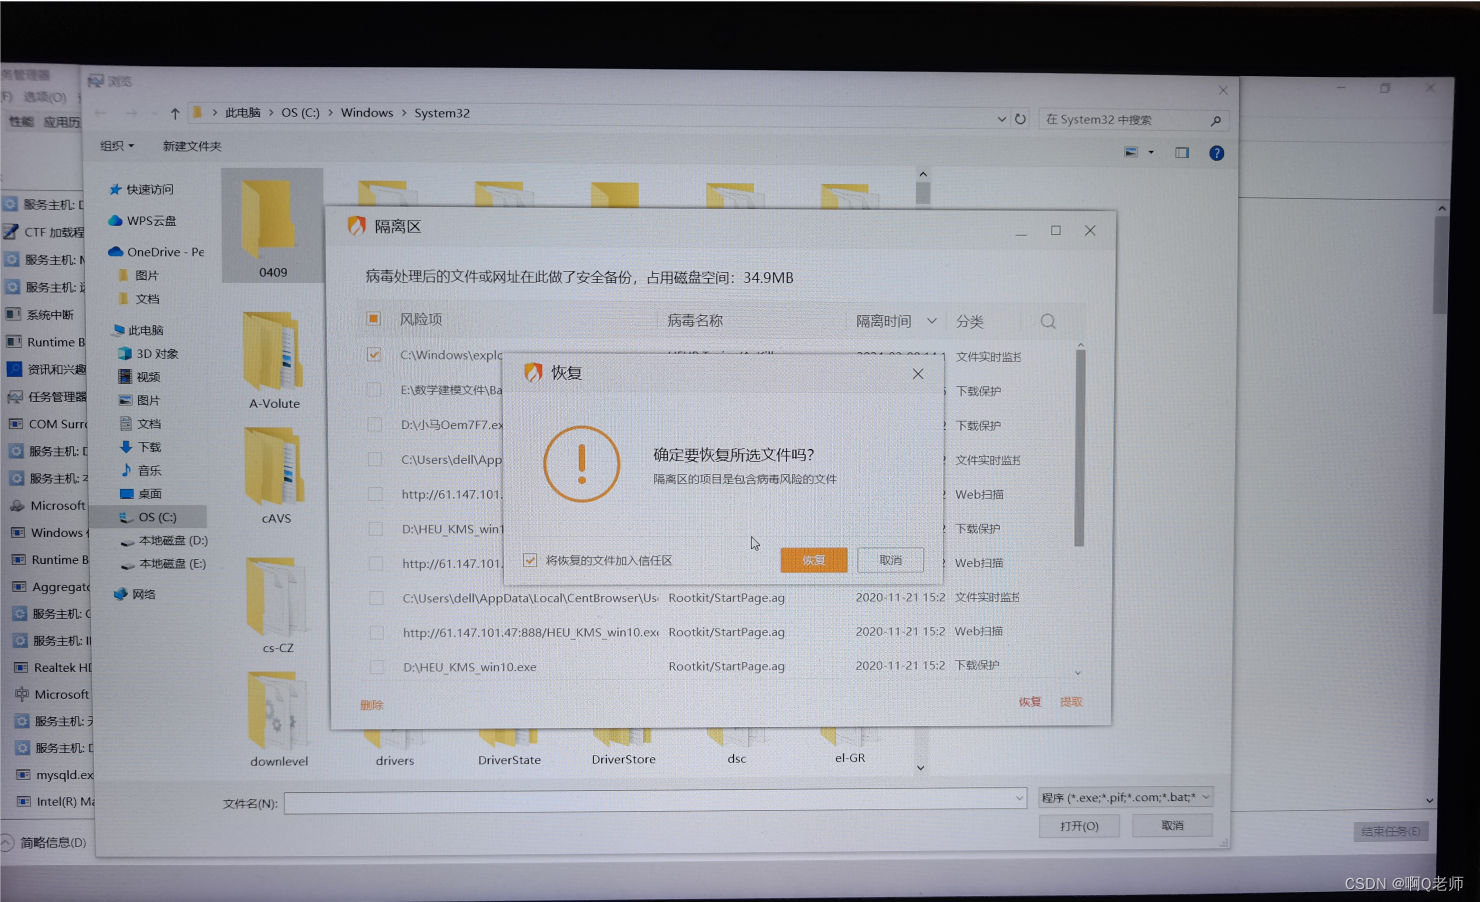Click the 文件名(N) input field
The height and width of the screenshot is (902, 1480).
(655, 802)
